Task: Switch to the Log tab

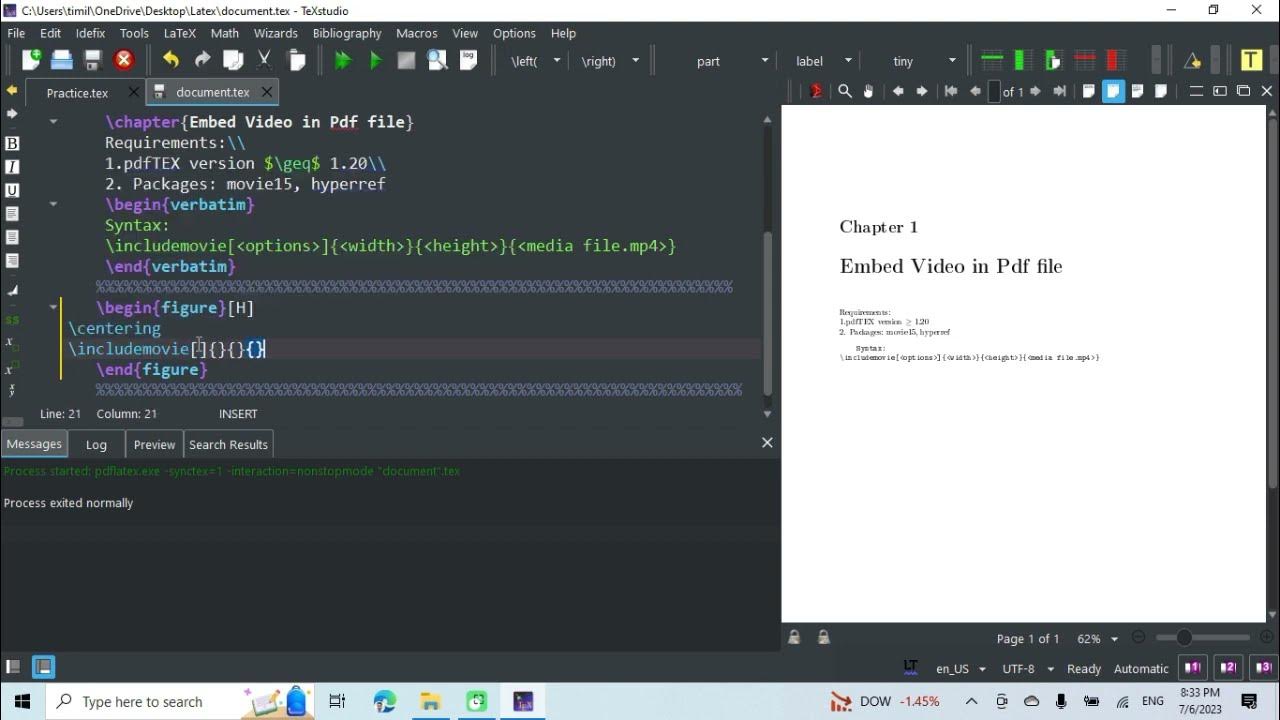Action: pyautogui.click(x=96, y=444)
